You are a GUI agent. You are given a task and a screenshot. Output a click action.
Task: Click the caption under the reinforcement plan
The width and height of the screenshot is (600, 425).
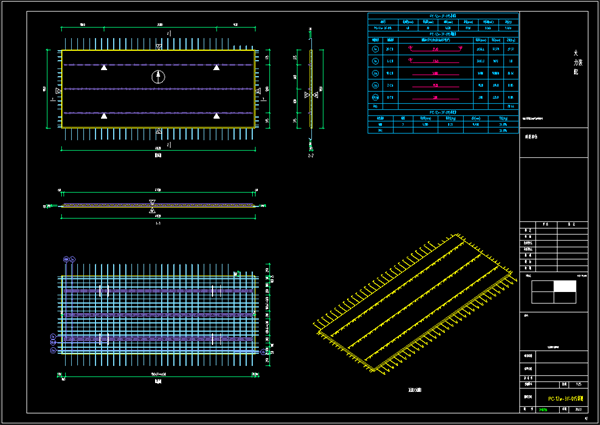(158, 381)
